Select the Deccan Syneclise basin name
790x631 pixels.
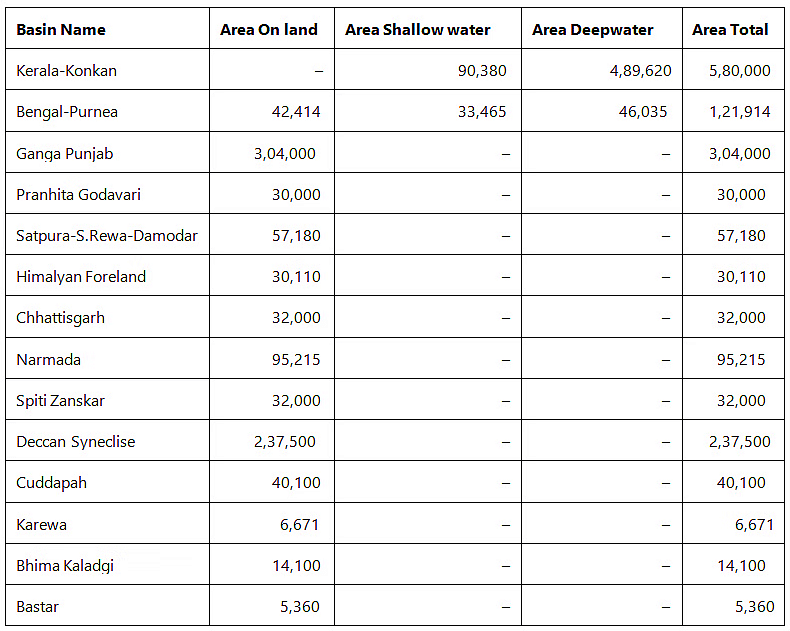point(76,441)
